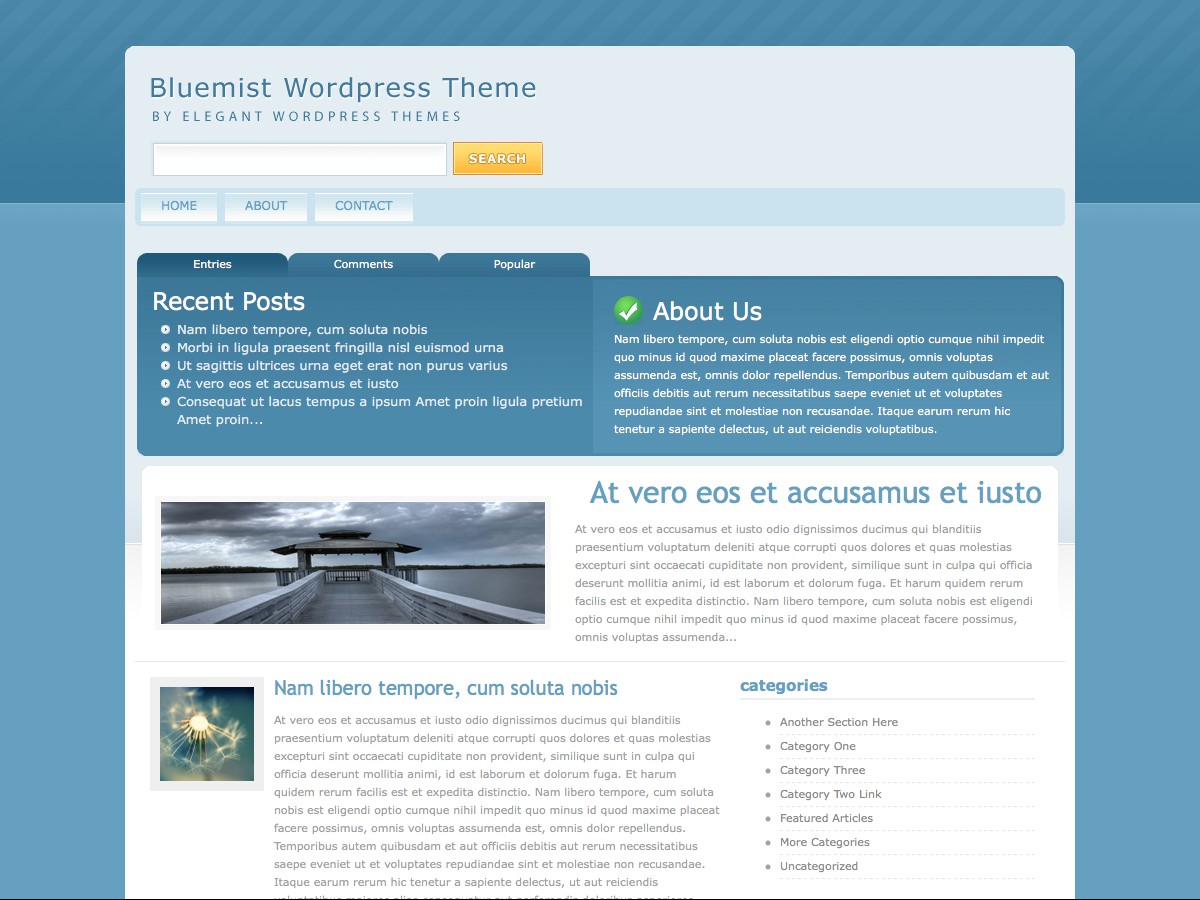Open the 'Category One' link
The width and height of the screenshot is (1200, 900).
tap(818, 746)
